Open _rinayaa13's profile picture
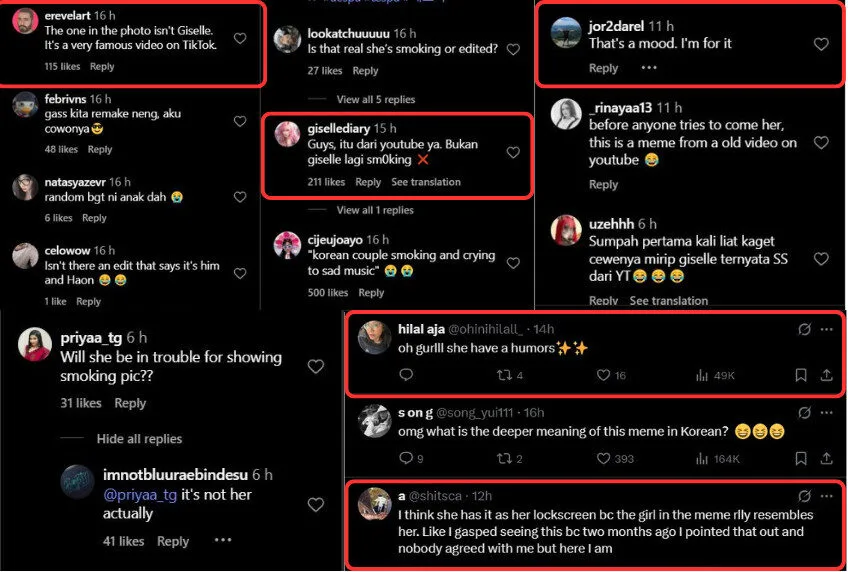The width and height of the screenshot is (848, 572). [567, 113]
